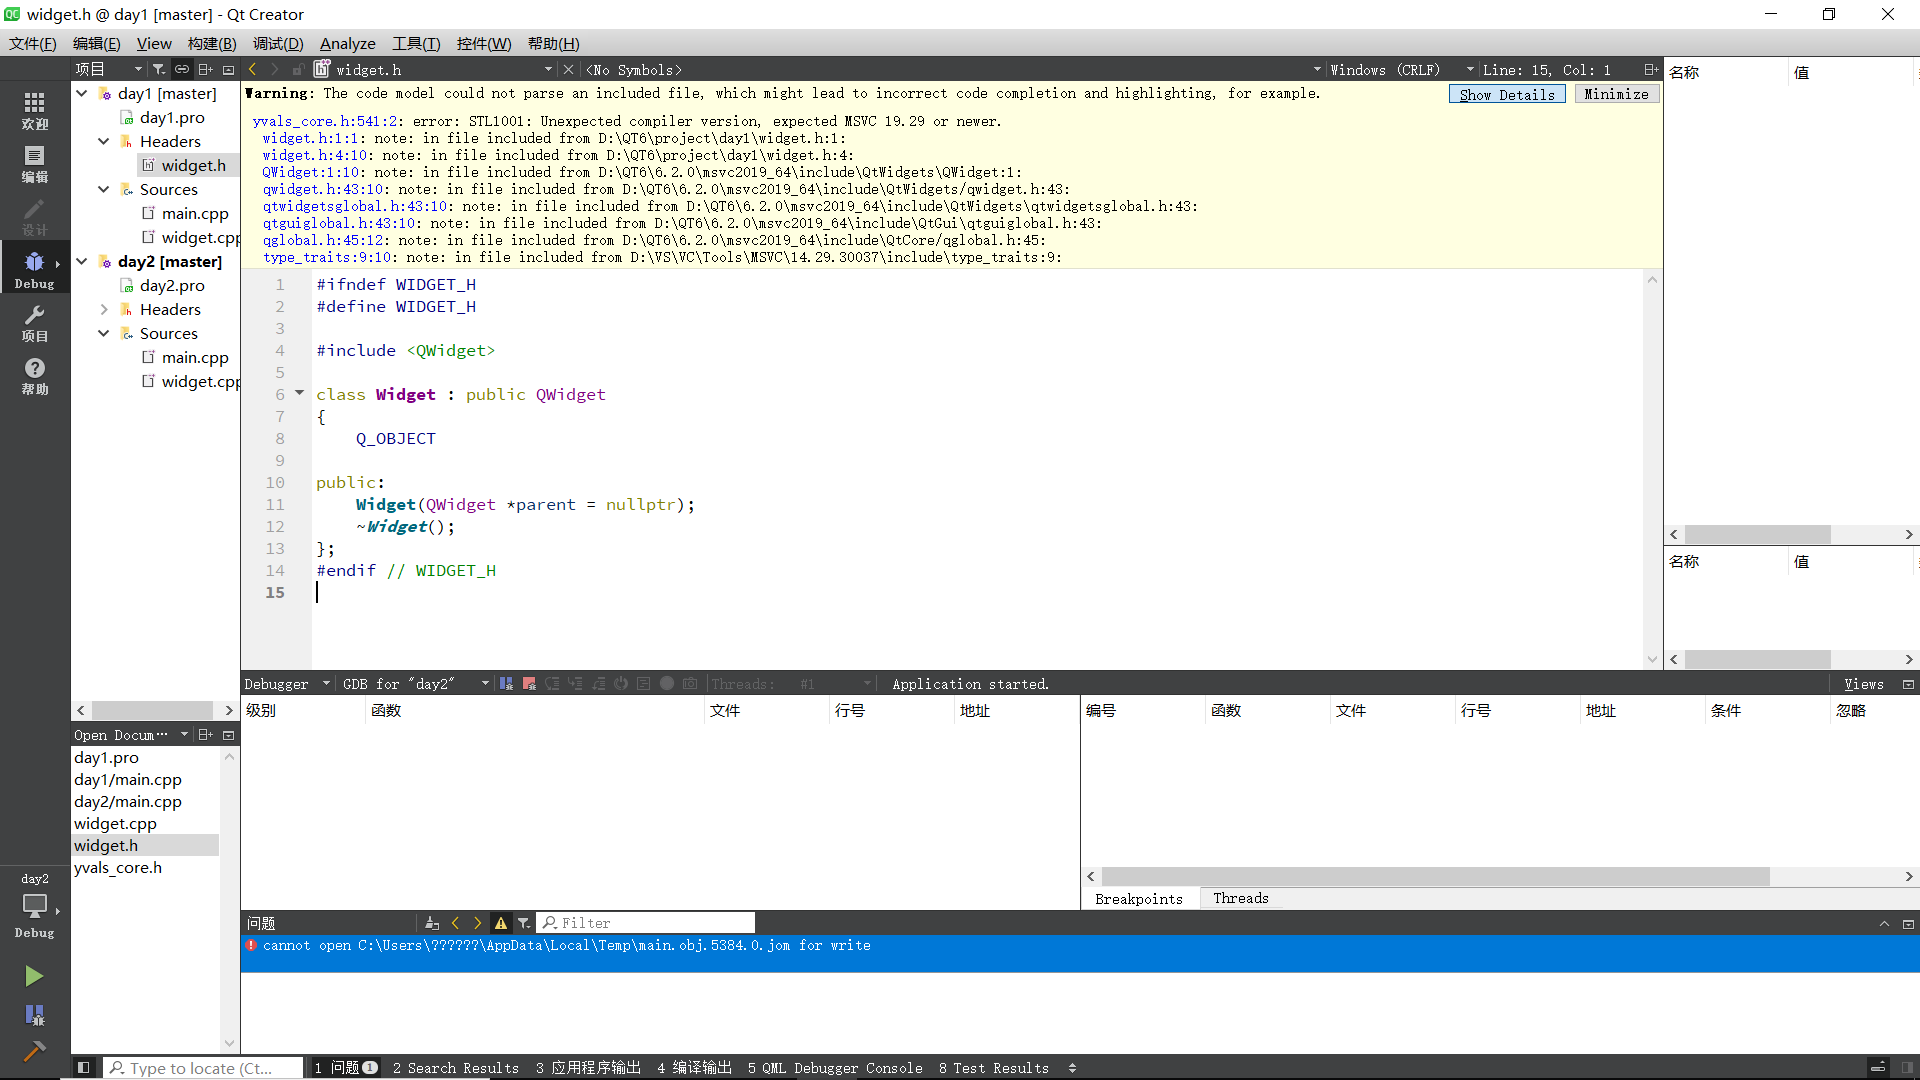The image size is (1920, 1080).
Task: Open the GDB for day2 dropdown
Action: [485, 683]
